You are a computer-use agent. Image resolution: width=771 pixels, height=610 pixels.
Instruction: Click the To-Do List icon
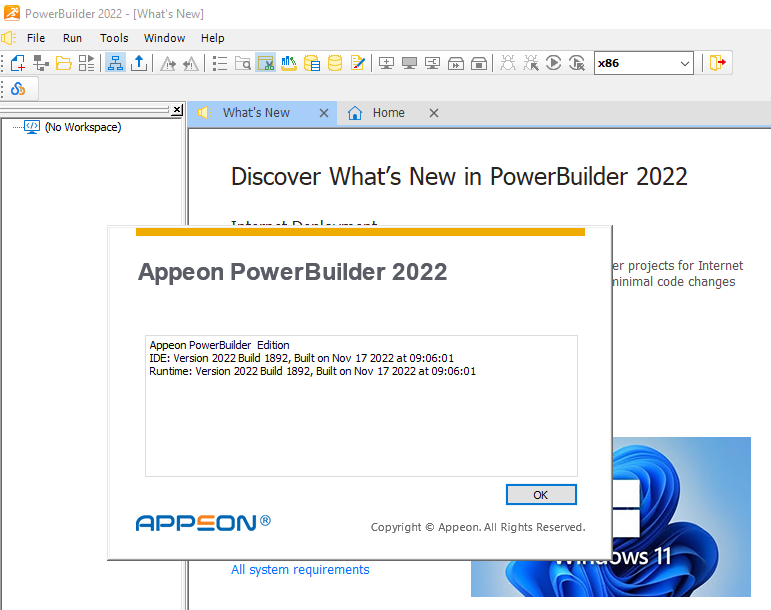[x=219, y=63]
